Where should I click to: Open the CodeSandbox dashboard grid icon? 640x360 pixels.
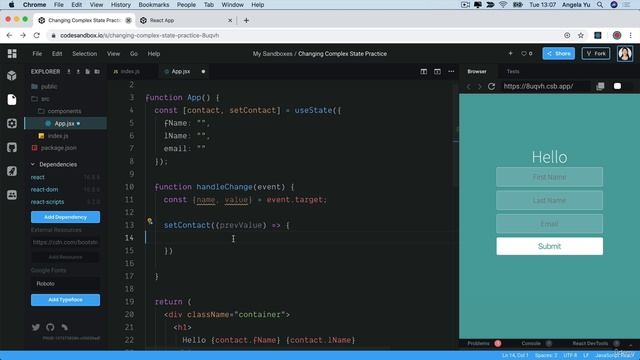coord(12,53)
